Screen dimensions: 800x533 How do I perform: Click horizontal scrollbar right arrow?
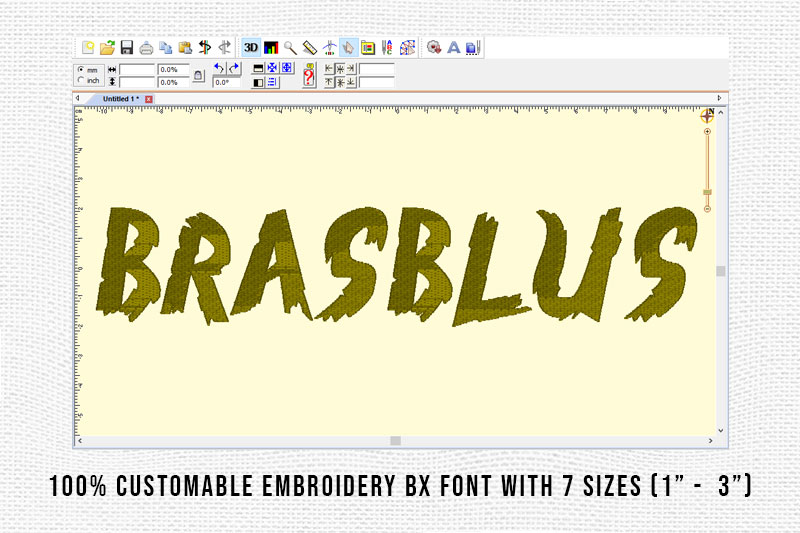click(x=710, y=441)
